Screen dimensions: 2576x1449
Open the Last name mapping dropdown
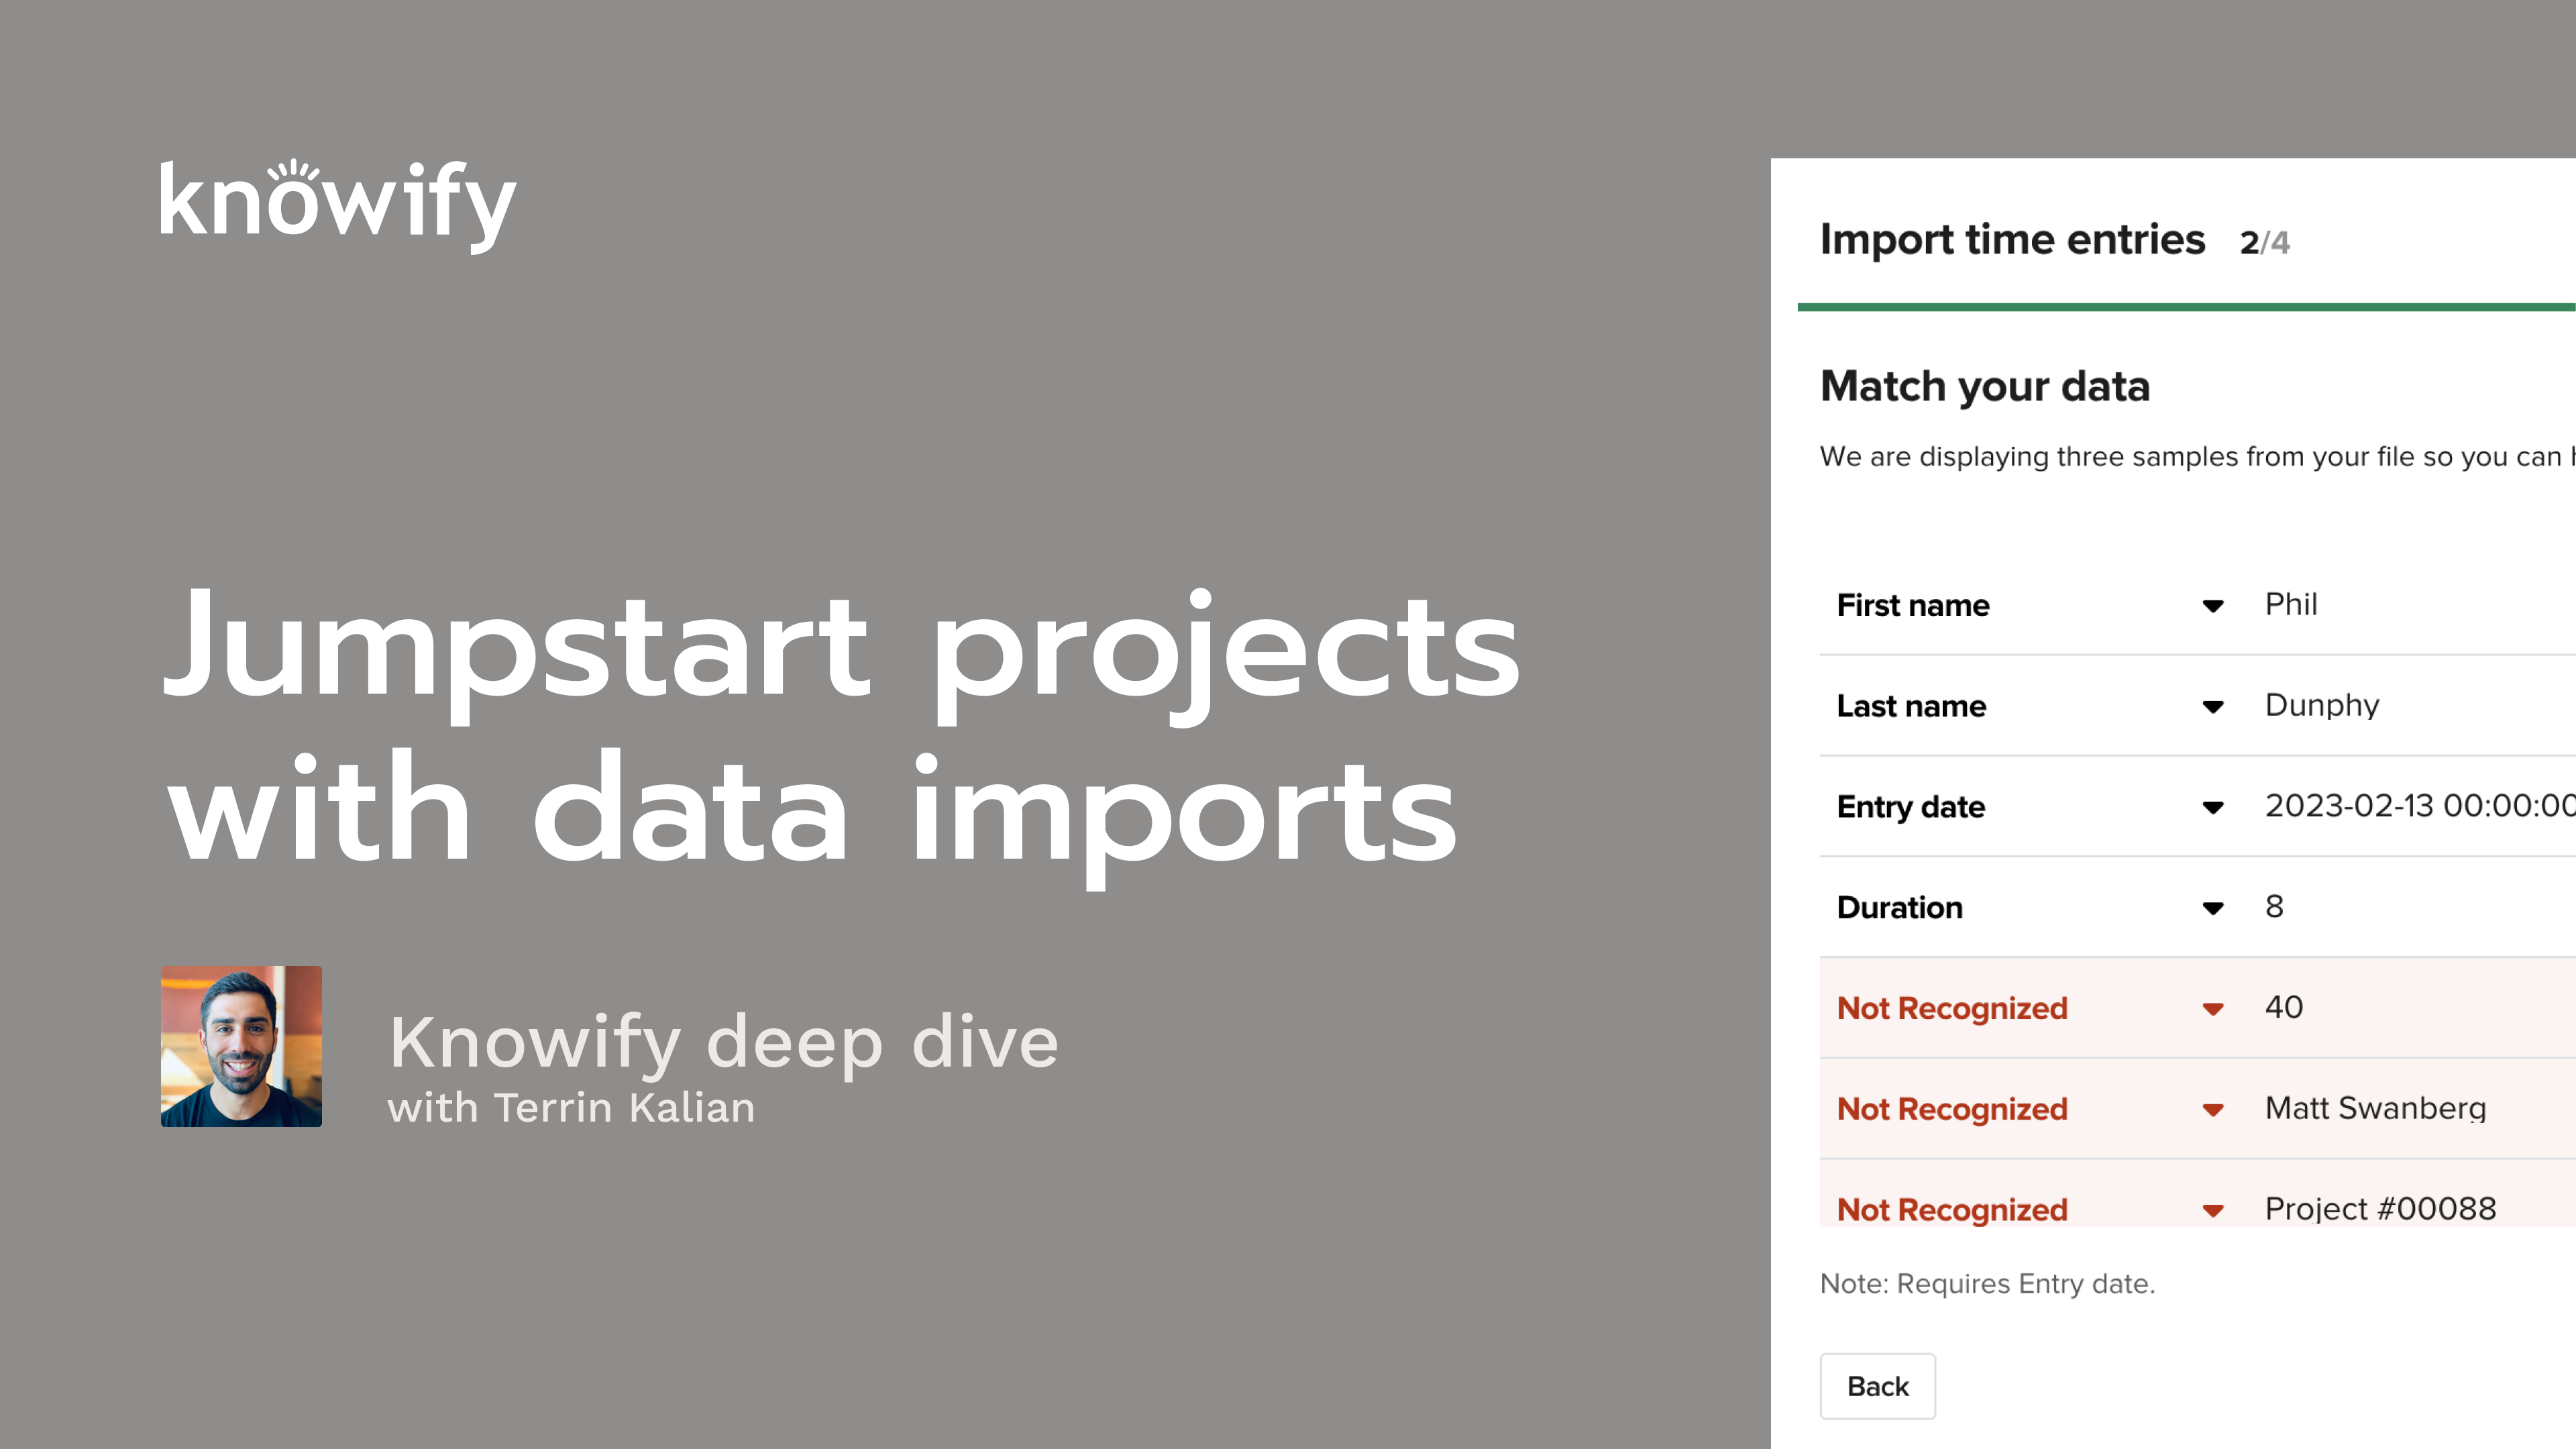click(x=2212, y=707)
